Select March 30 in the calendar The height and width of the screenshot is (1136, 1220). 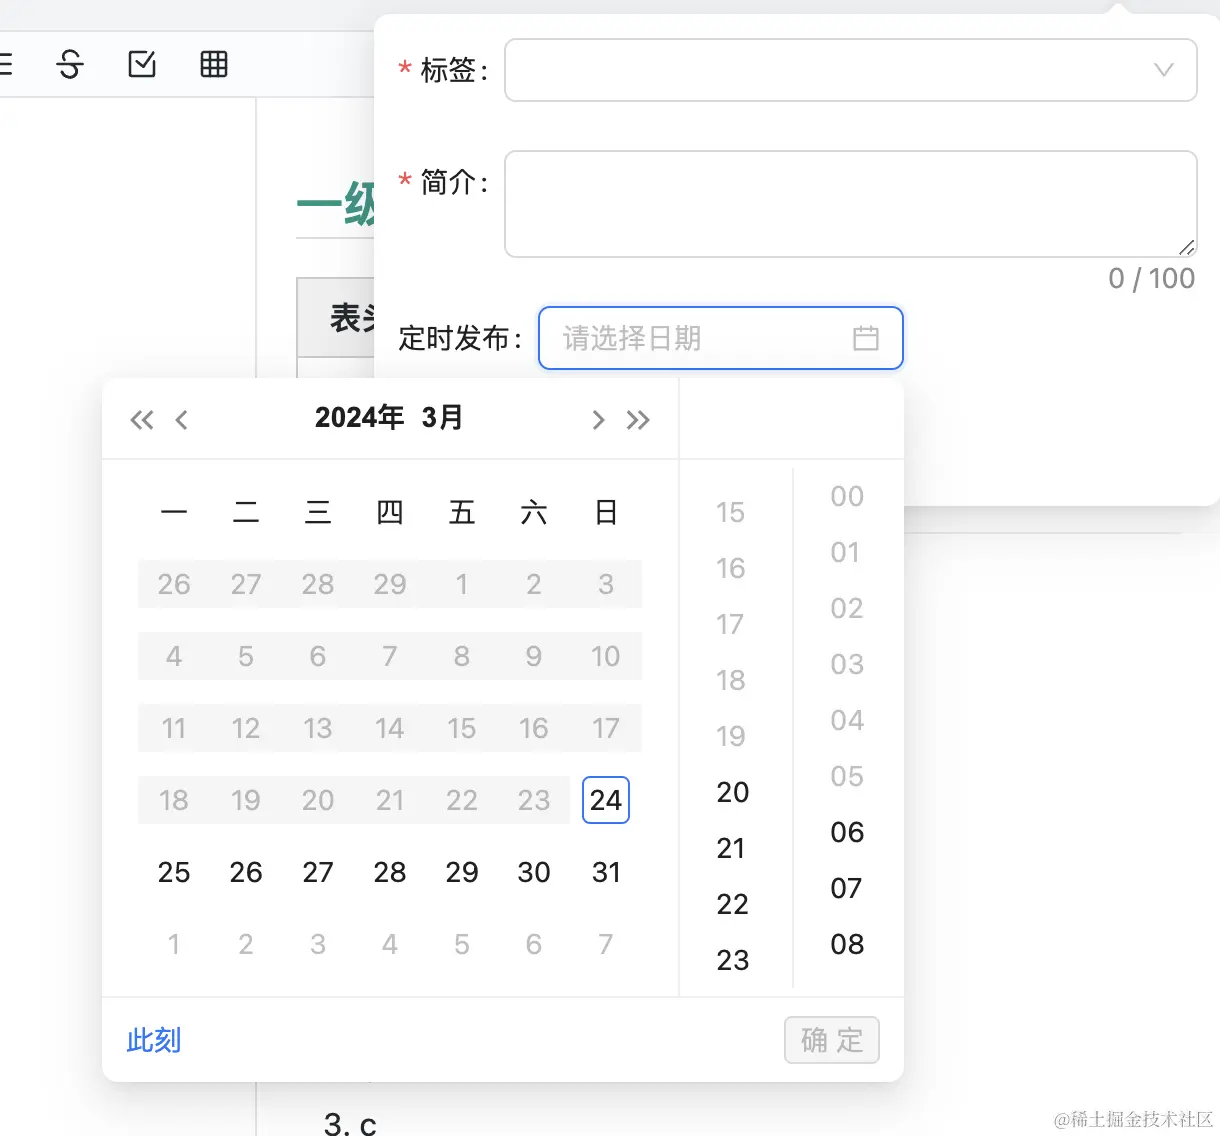534,872
